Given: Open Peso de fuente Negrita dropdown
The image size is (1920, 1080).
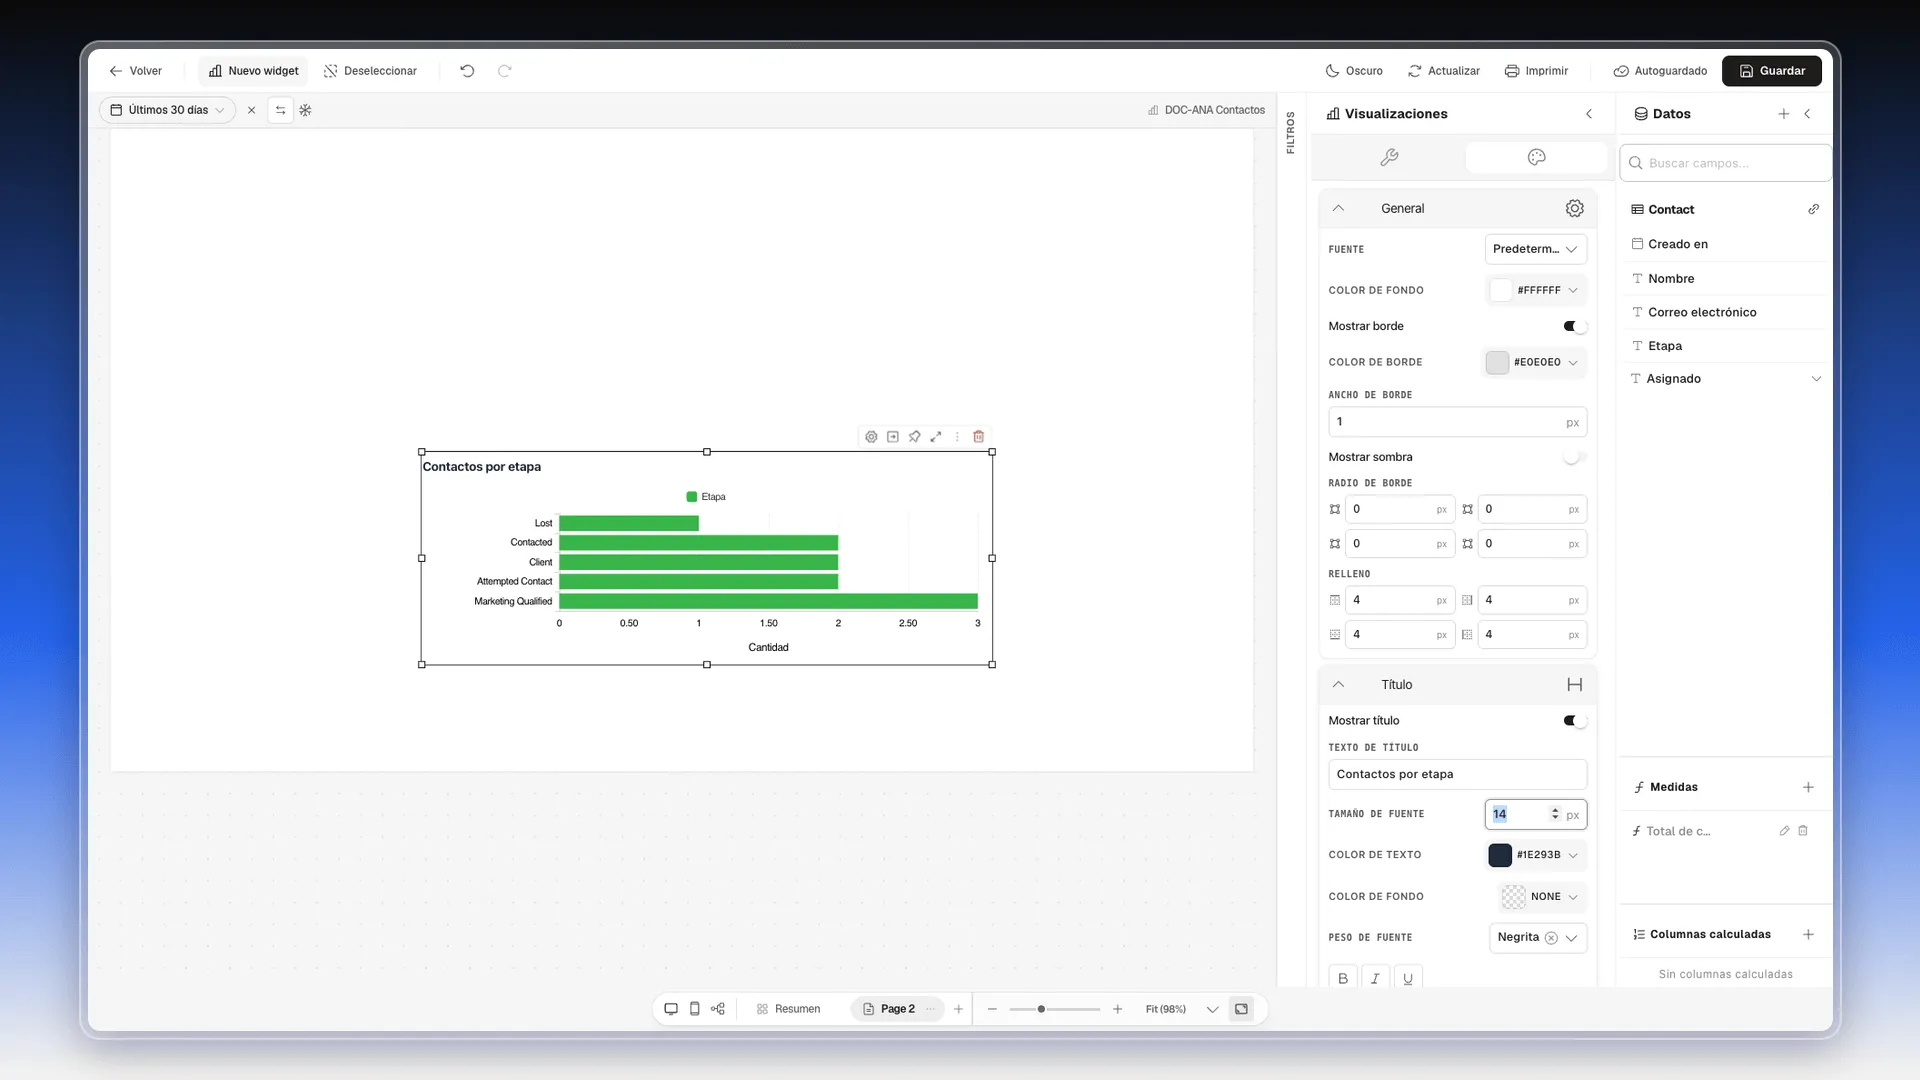Looking at the screenshot, I should [1538, 937].
